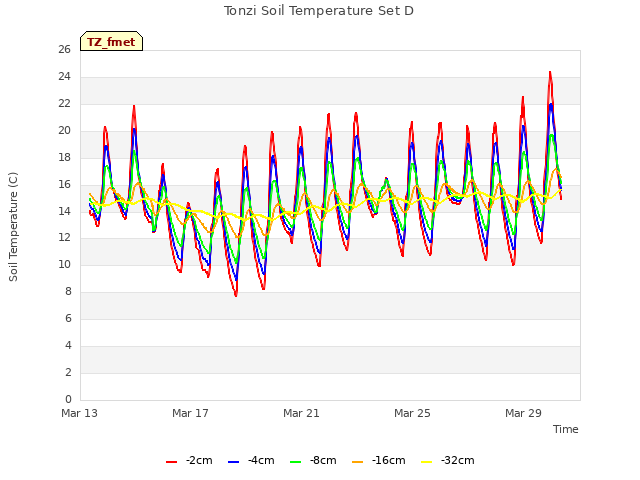Toggle the -2cm legend entry
Screen dimensions: 640x480
(x=189, y=461)
